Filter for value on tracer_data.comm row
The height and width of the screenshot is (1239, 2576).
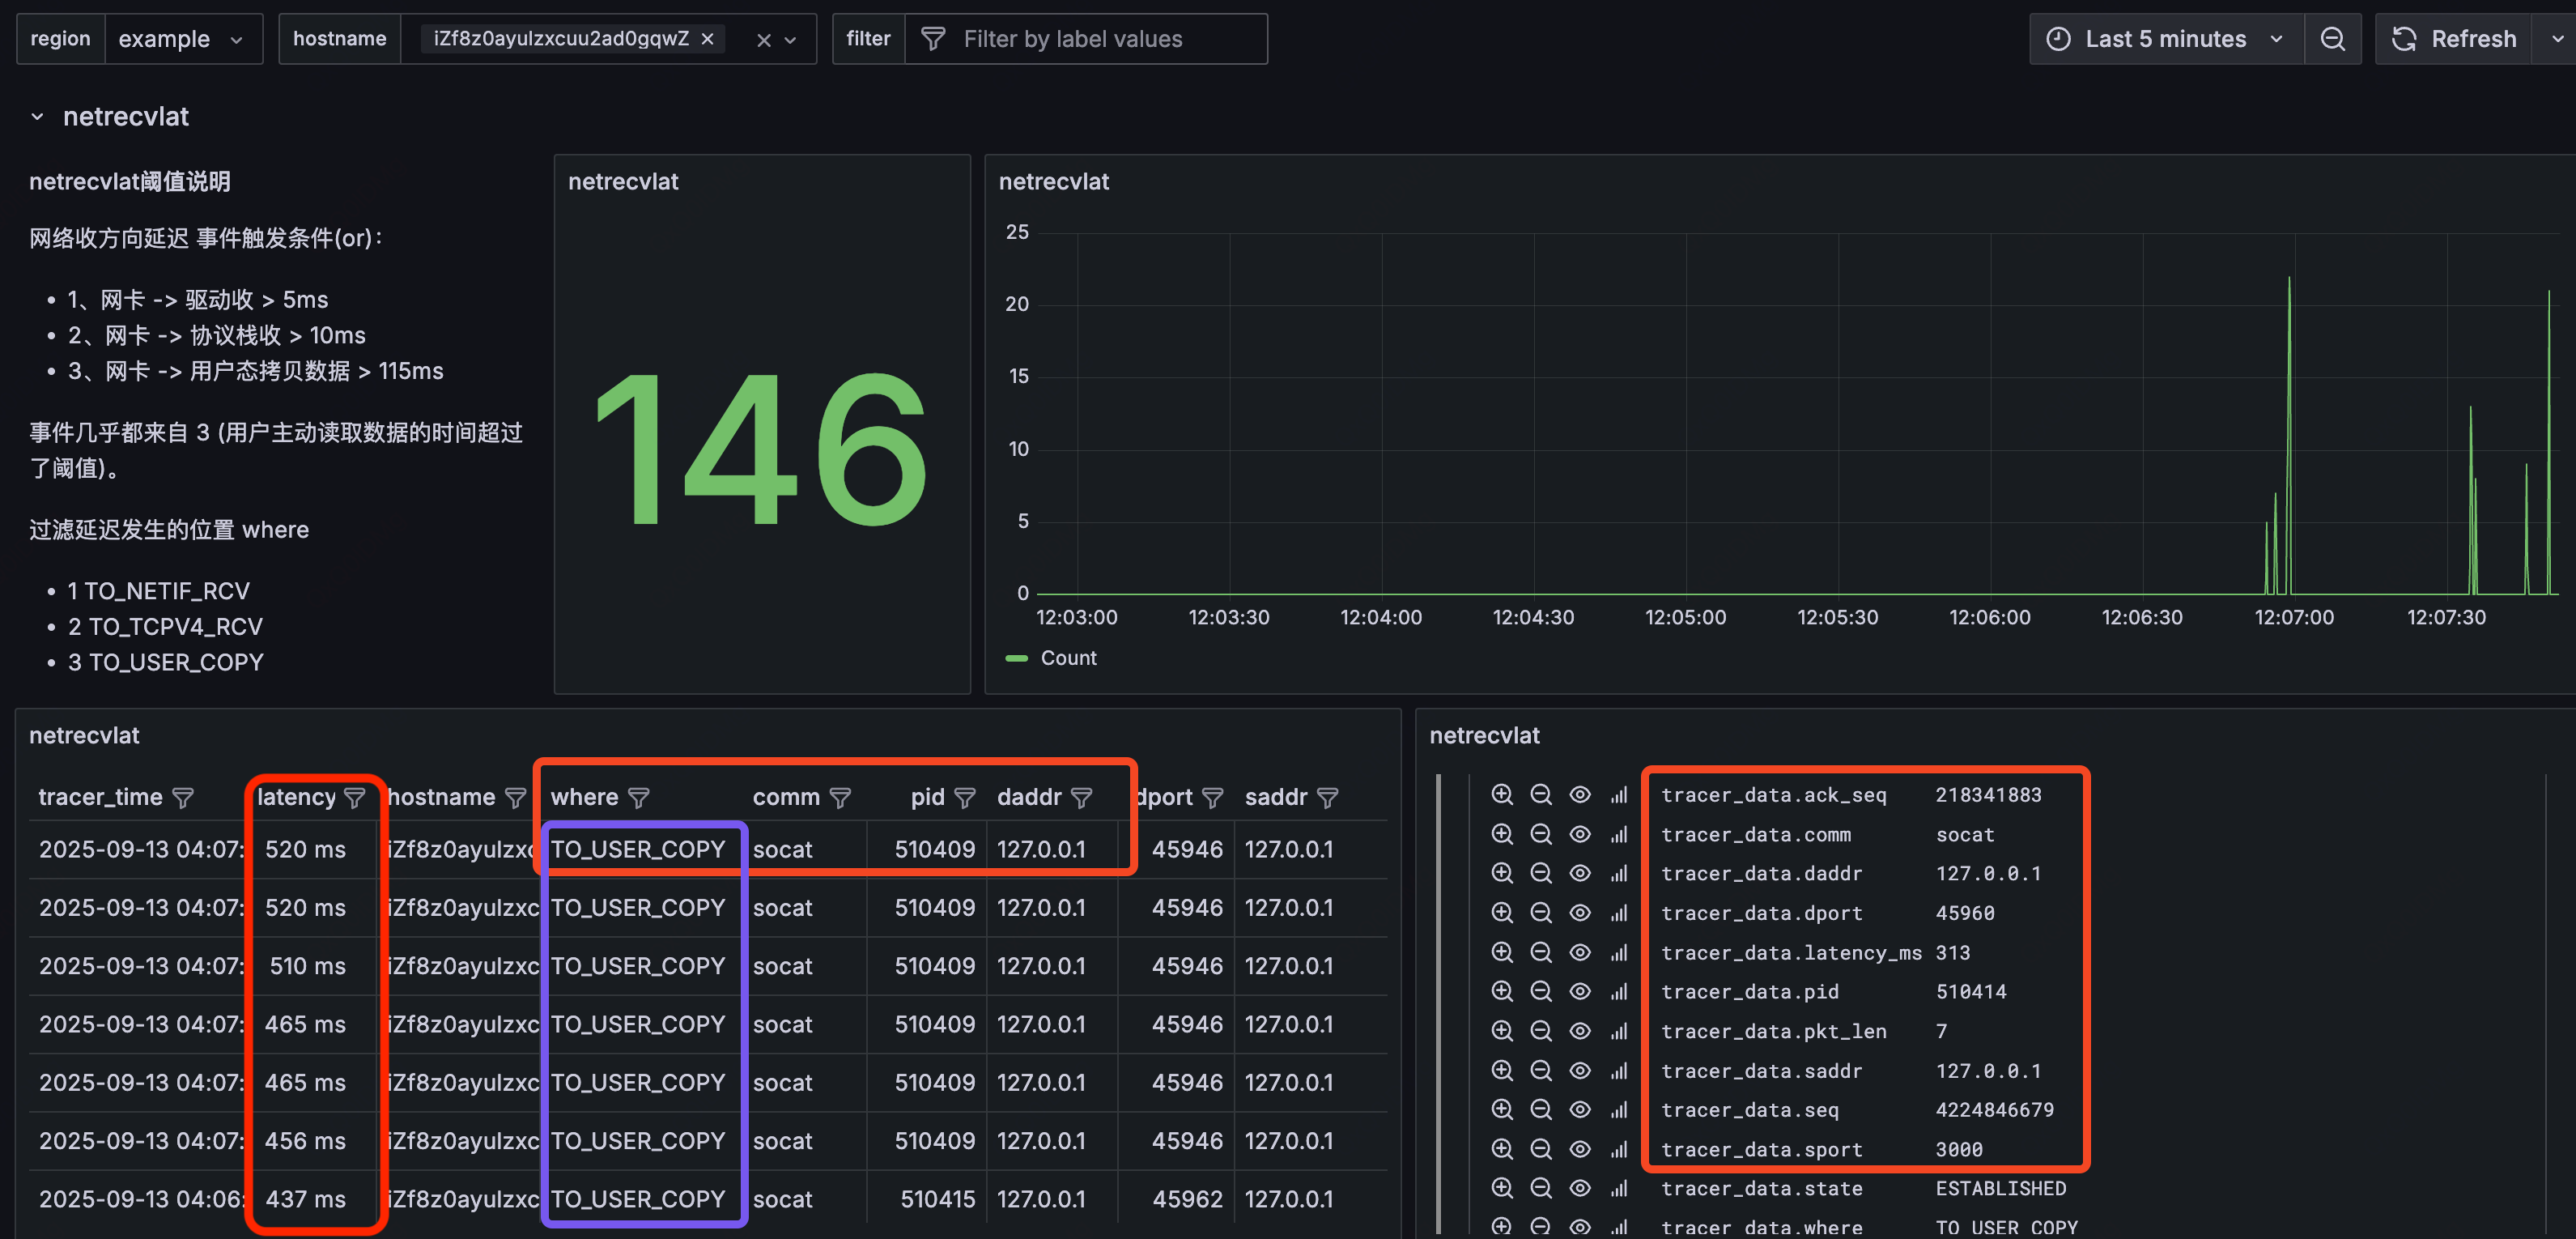(x=1501, y=834)
